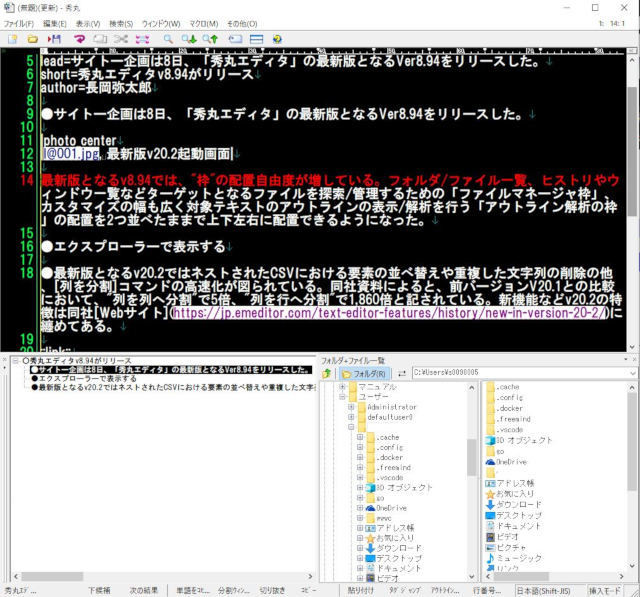Click the greyed Cut scissors toolbar icon
Screen dimensions: 640x597
pos(121,39)
